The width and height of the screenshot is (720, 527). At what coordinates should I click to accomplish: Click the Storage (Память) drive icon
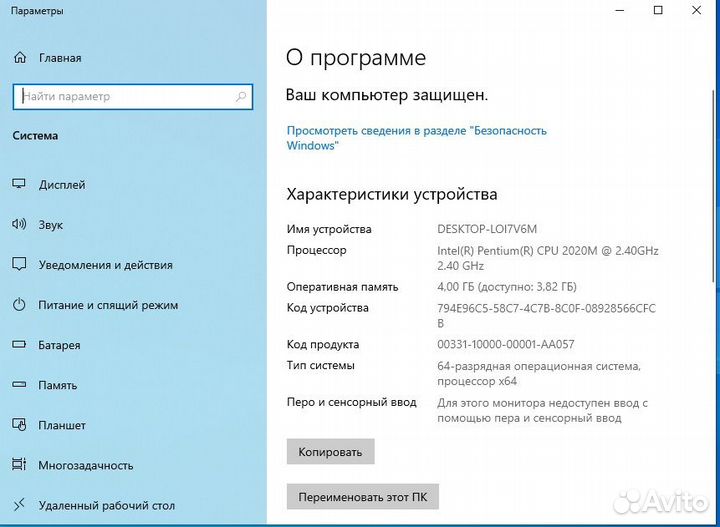click(x=19, y=385)
